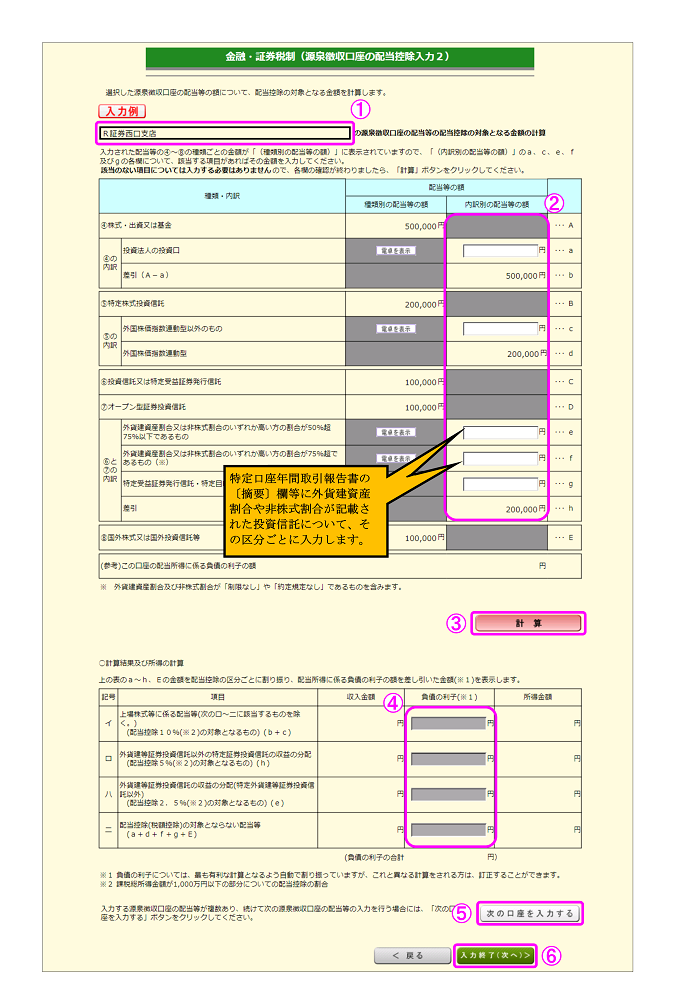
Task: Click the 負債の利子 field in row ハ
Action: pyautogui.click(x=448, y=794)
